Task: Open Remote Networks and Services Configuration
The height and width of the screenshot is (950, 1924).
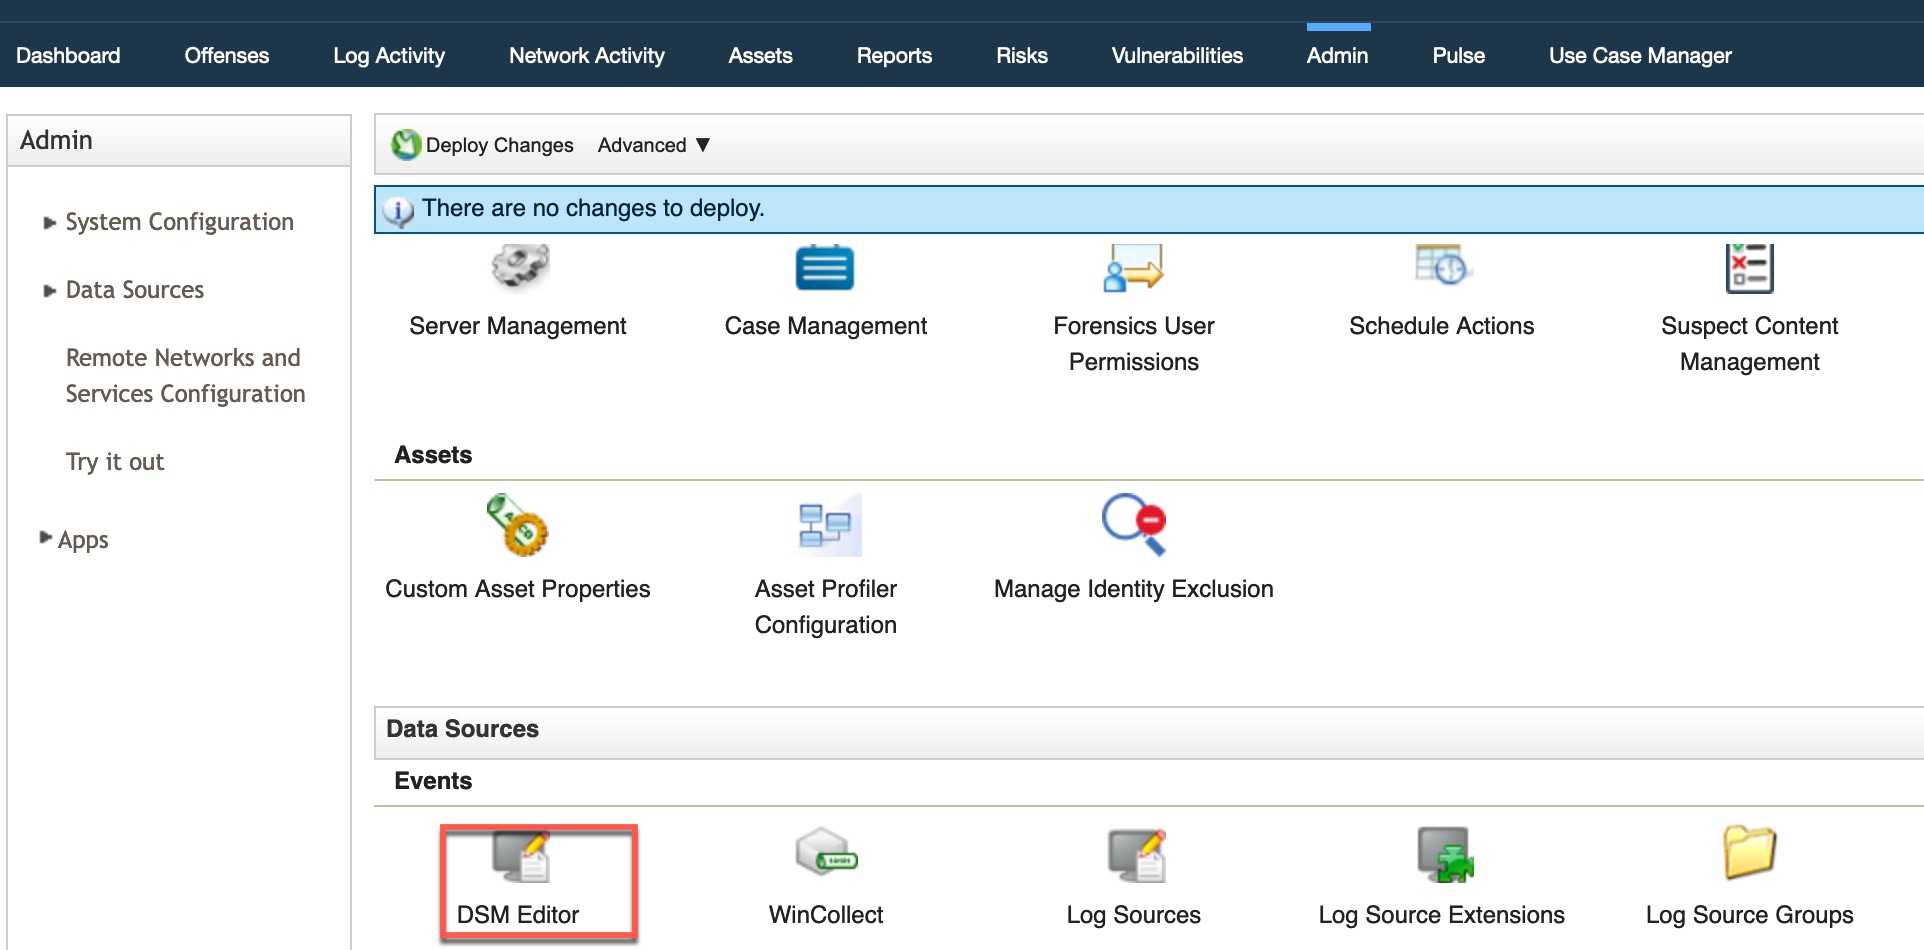Action: (183, 375)
